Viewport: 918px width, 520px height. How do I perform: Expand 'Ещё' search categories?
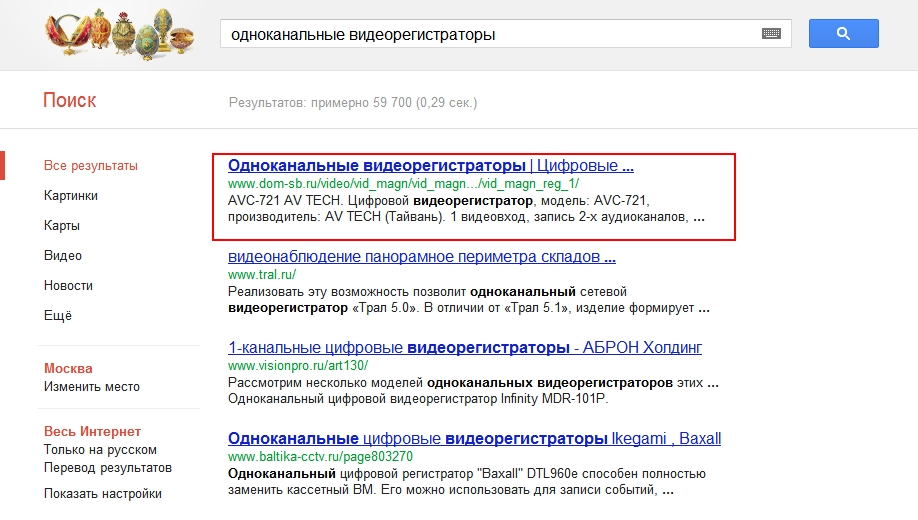pyautogui.click(x=58, y=316)
